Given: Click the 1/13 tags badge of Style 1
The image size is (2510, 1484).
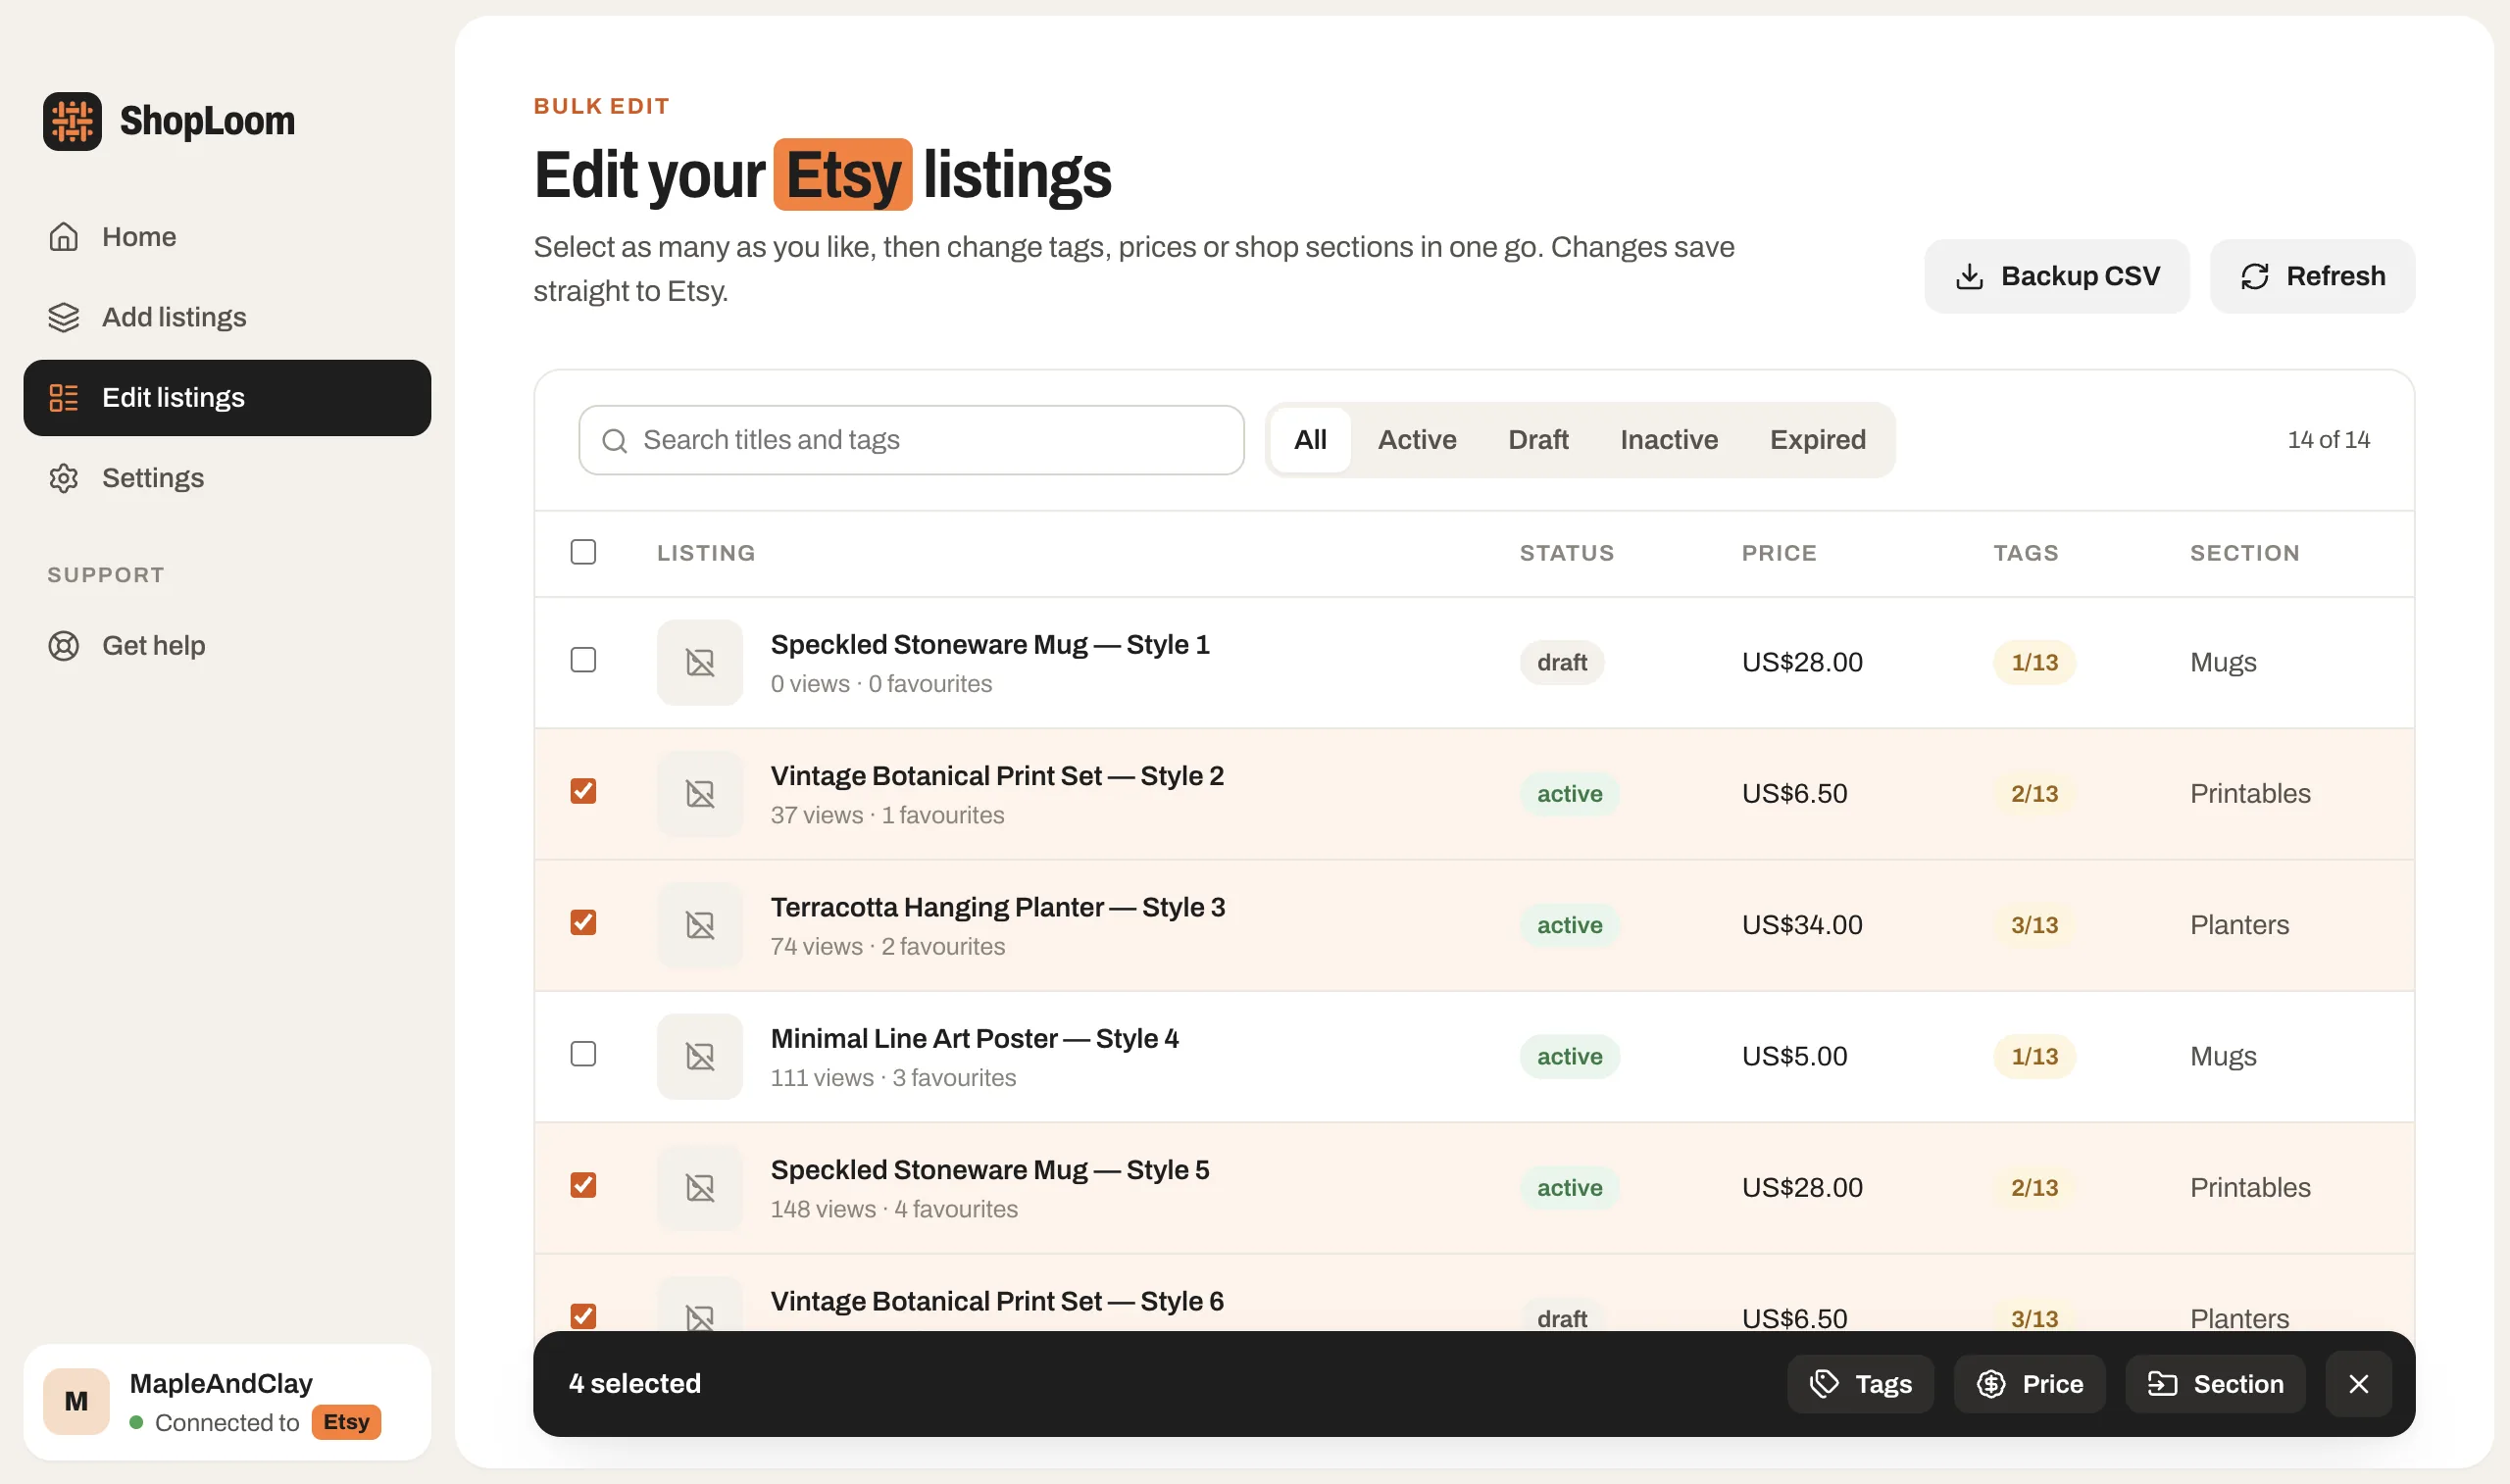Looking at the screenshot, I should coord(2034,663).
